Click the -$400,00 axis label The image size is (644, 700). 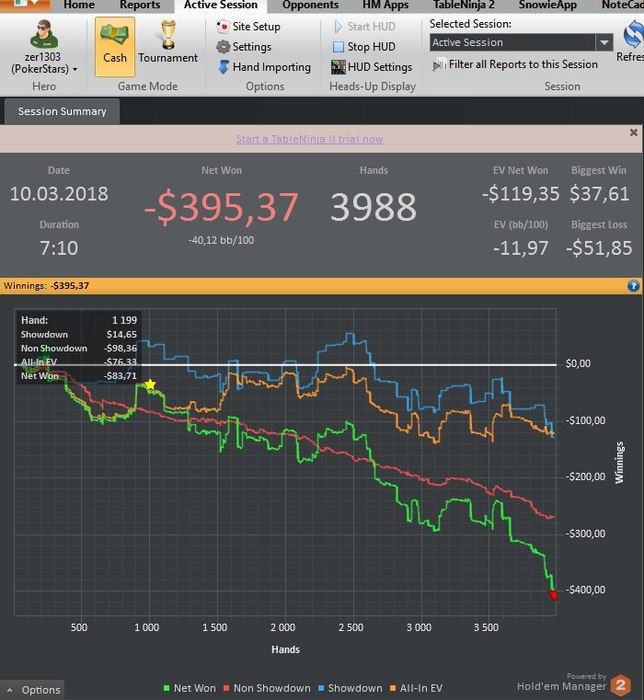tap(585, 590)
